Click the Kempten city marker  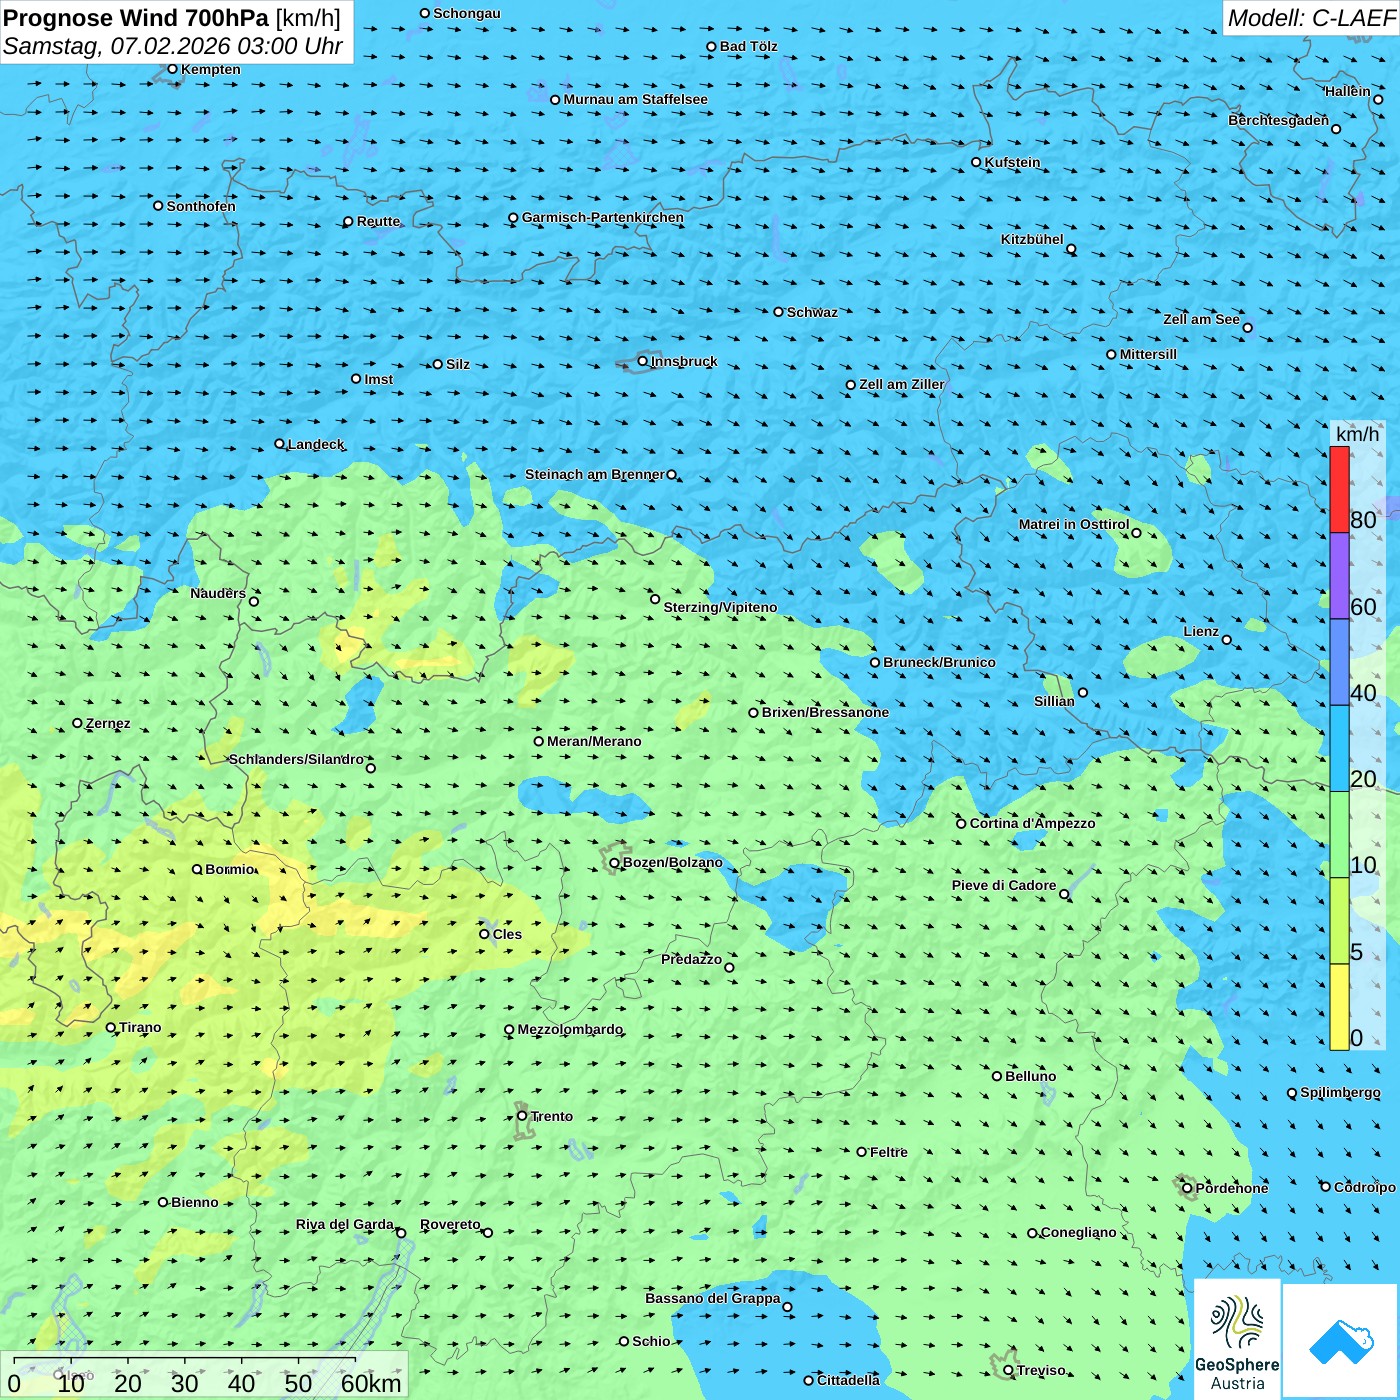[173, 69]
